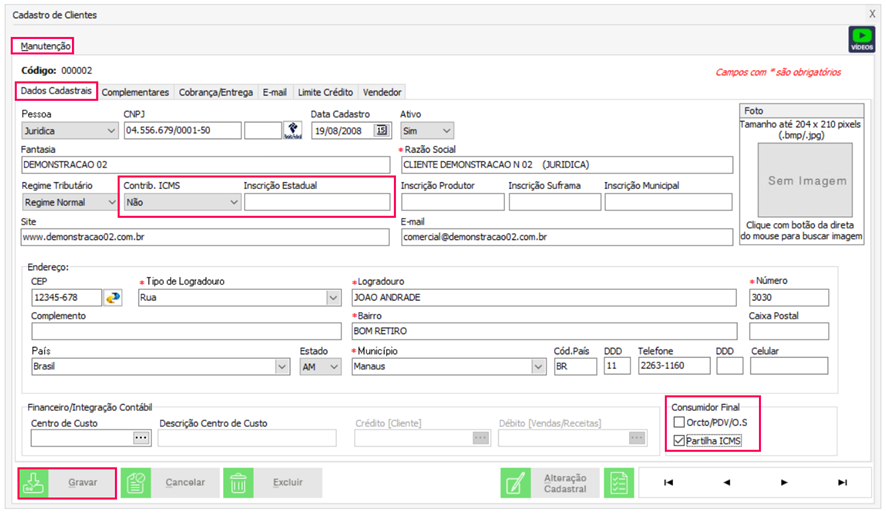This screenshot has width=886, height=513.
Task: Expand the Município dropdown
Action: pos(538,367)
